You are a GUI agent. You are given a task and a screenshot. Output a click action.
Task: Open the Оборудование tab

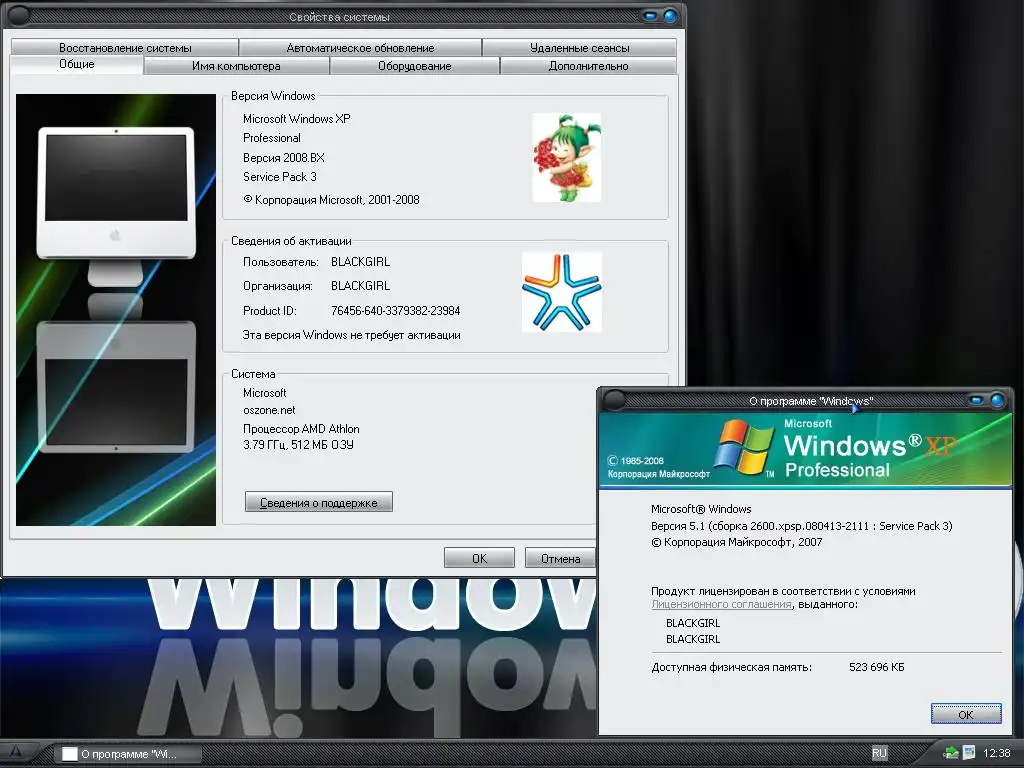coord(415,66)
